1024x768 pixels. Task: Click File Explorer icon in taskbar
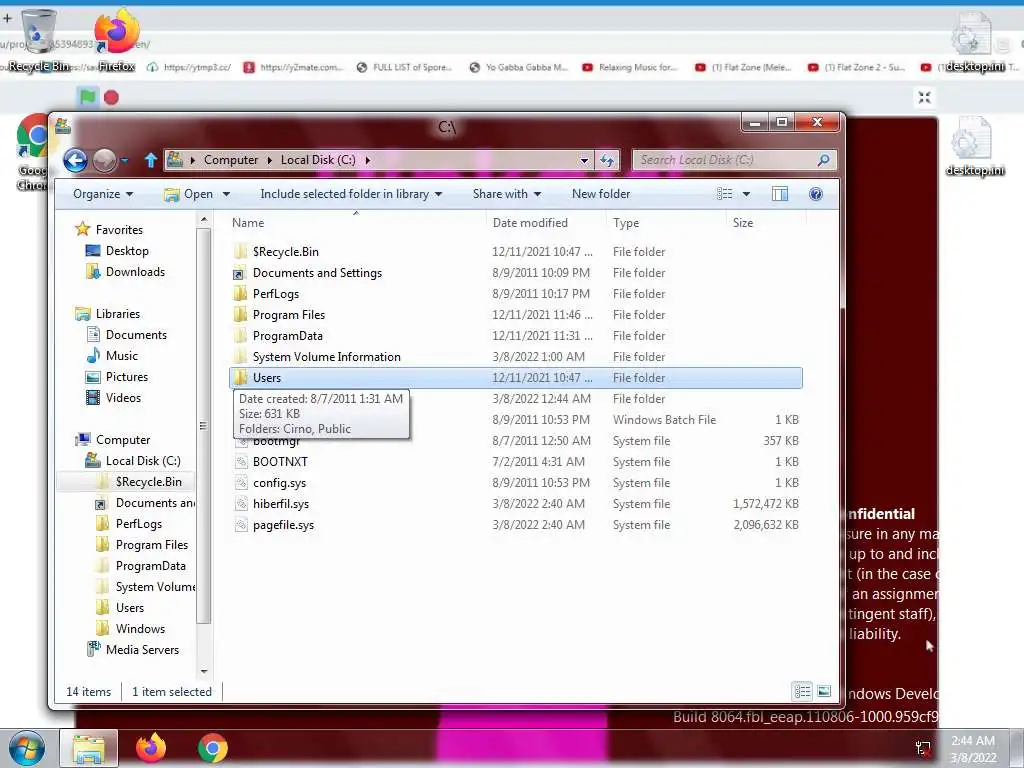(x=89, y=748)
